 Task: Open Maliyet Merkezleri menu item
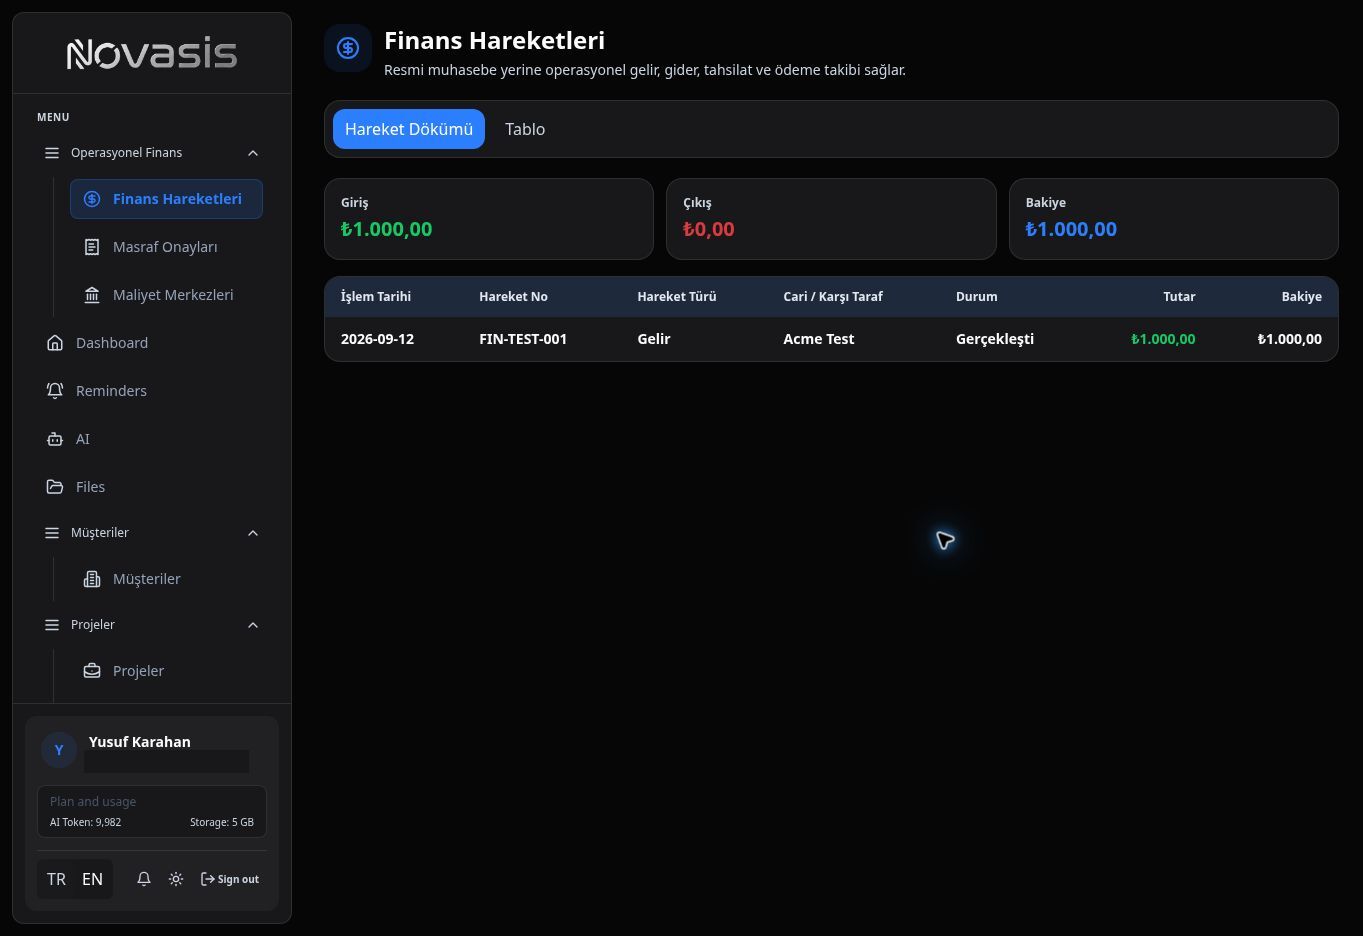coord(166,295)
